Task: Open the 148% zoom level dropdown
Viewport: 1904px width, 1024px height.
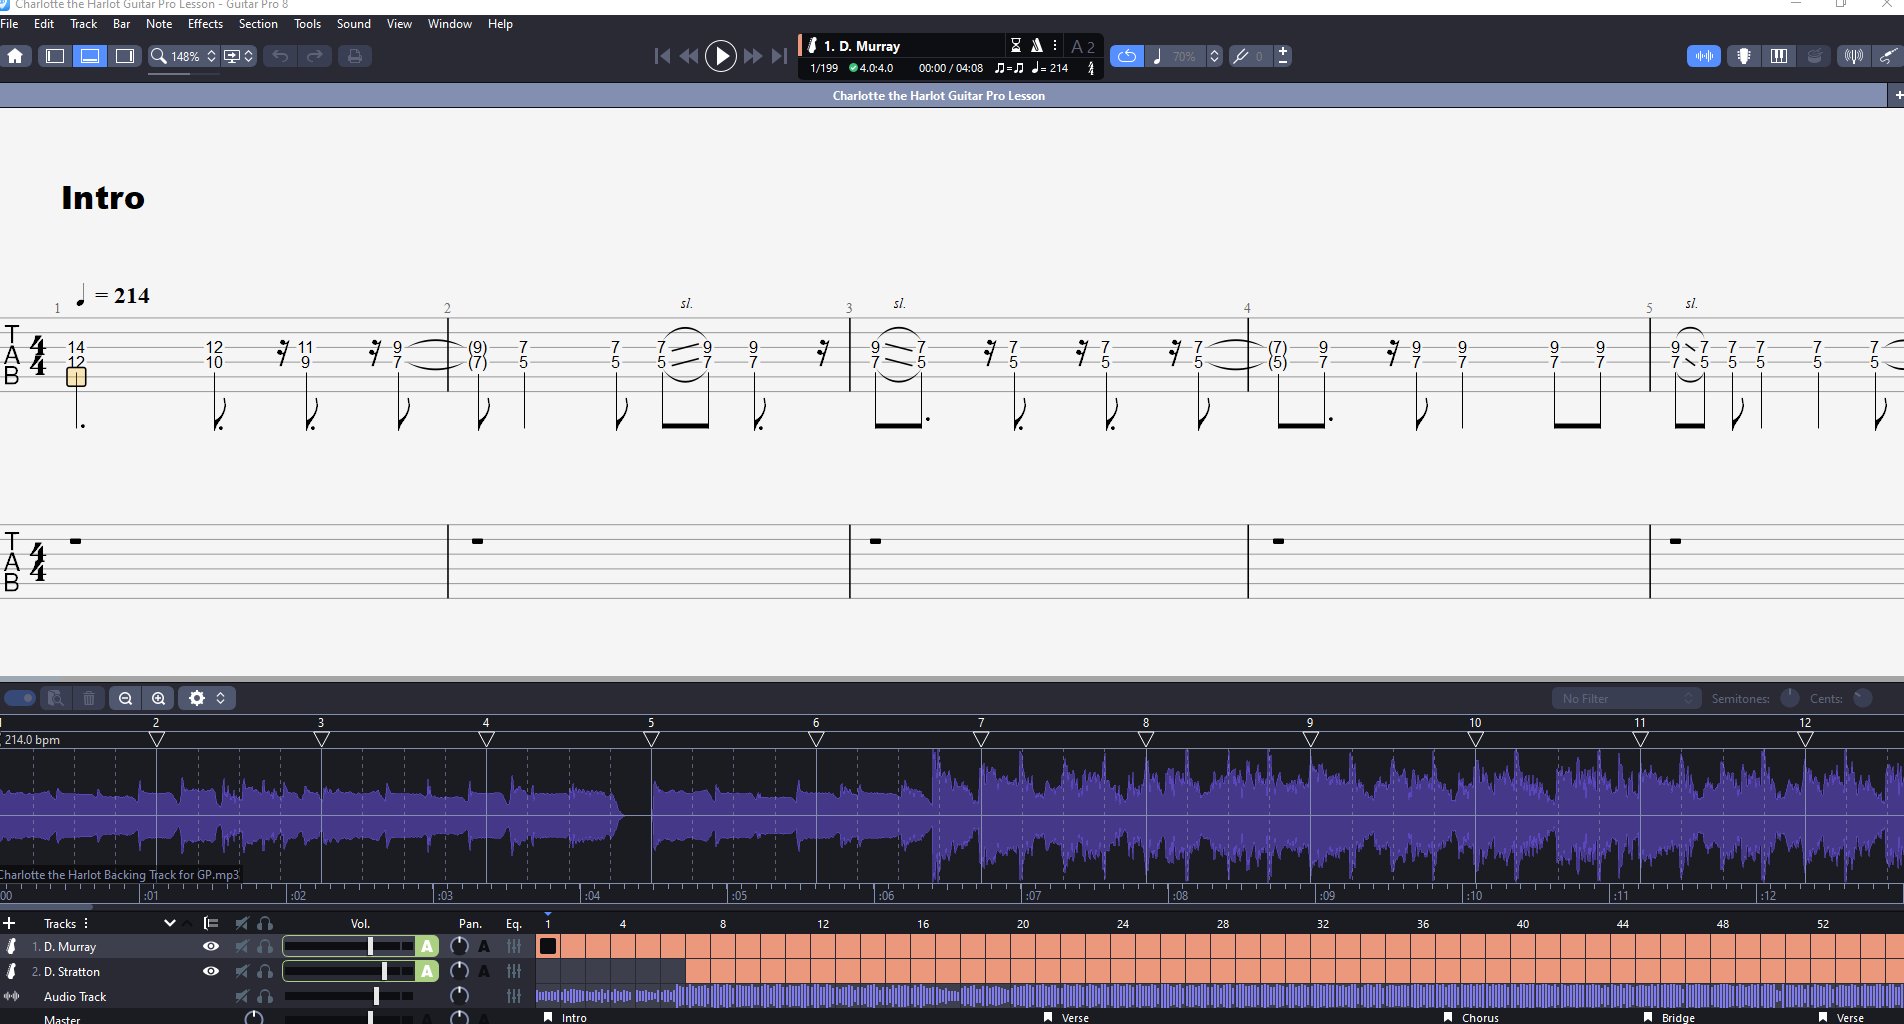Action: 184,56
